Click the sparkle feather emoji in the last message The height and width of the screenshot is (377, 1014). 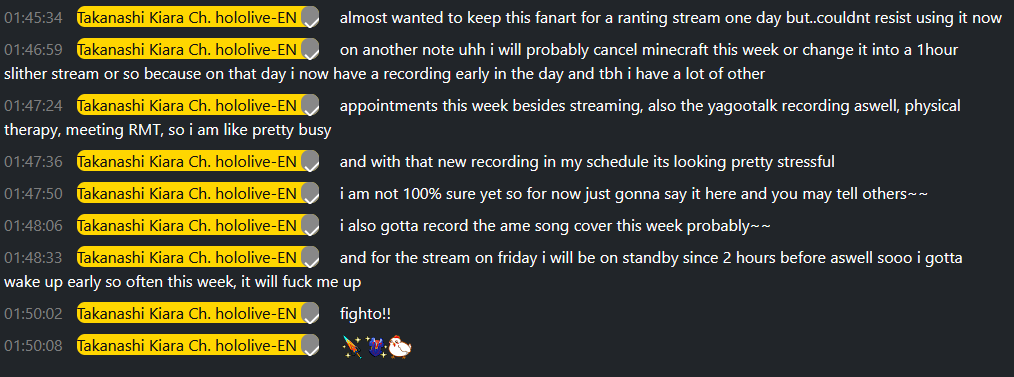point(351,347)
